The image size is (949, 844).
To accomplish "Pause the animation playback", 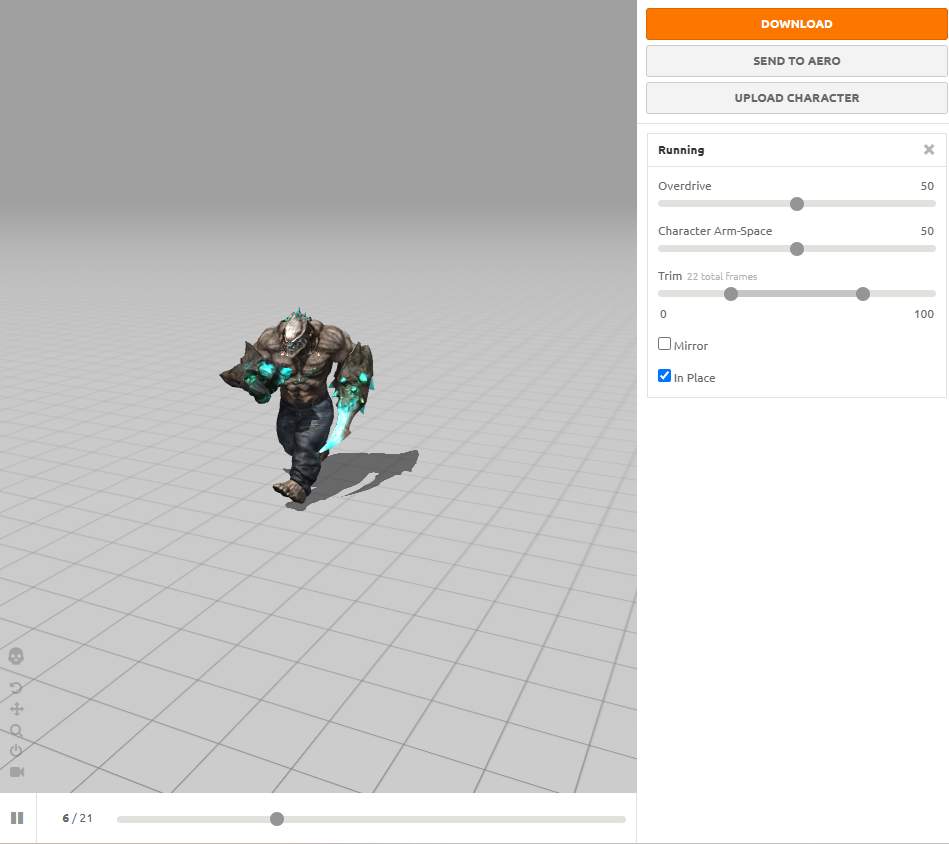I will pyautogui.click(x=17, y=818).
